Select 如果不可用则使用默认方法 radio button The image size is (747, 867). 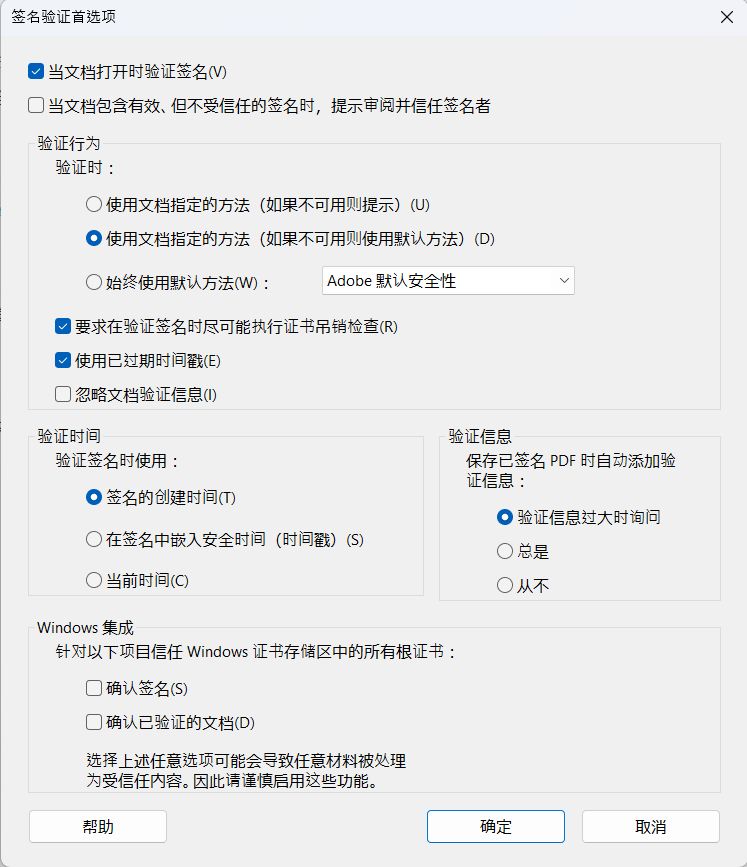[94, 239]
